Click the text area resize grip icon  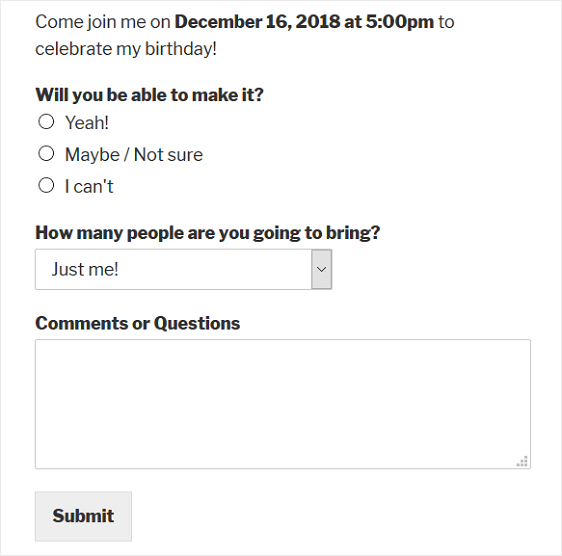tap(522, 461)
